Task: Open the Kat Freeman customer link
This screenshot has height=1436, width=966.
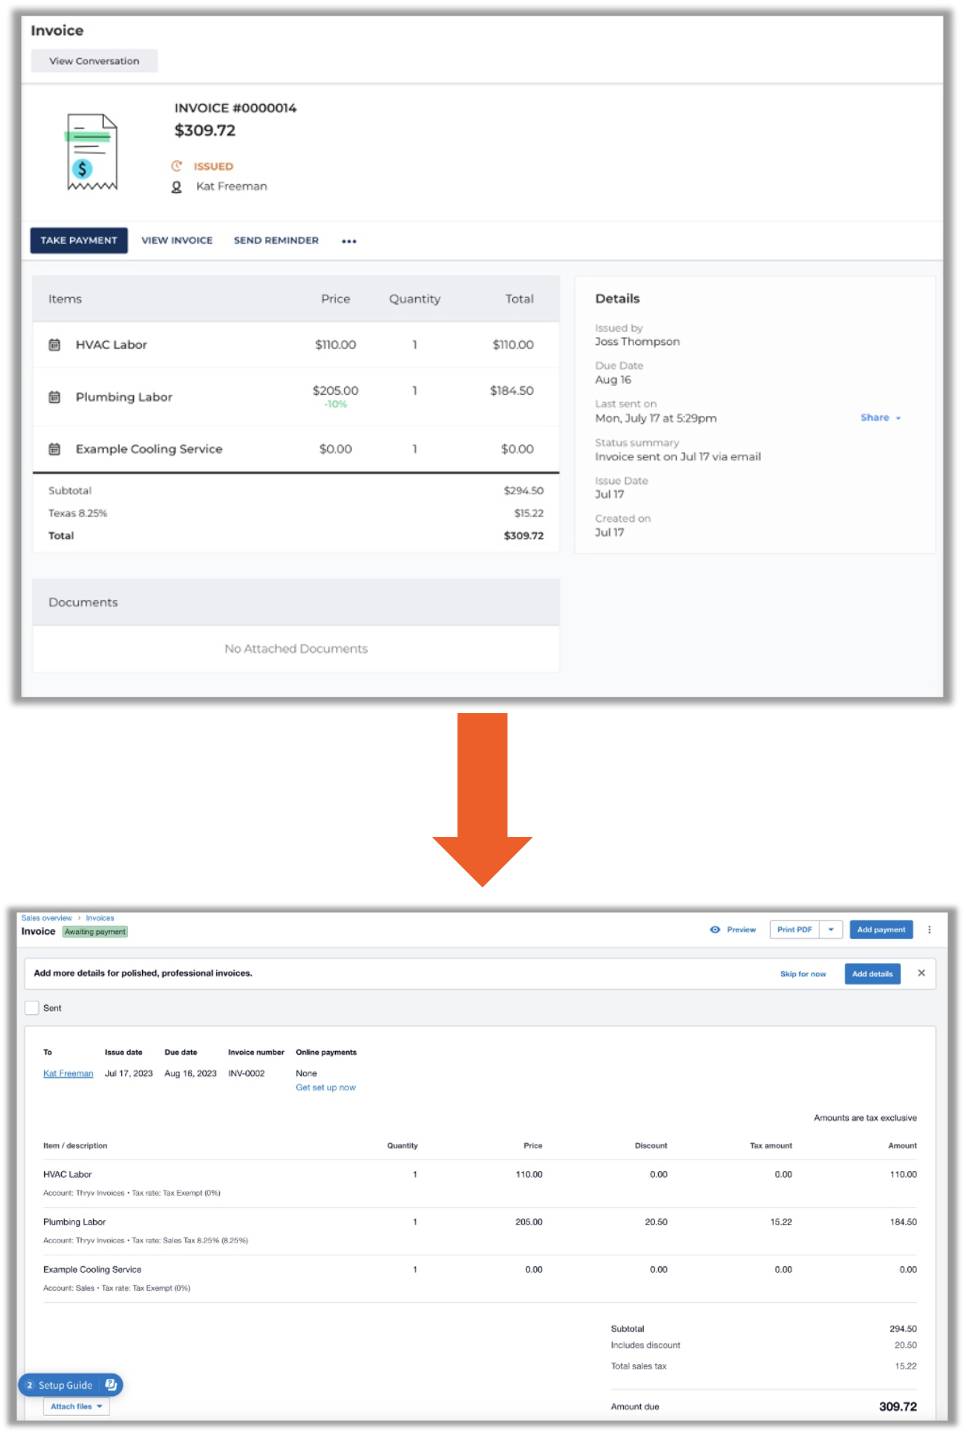Action: click(x=68, y=1073)
